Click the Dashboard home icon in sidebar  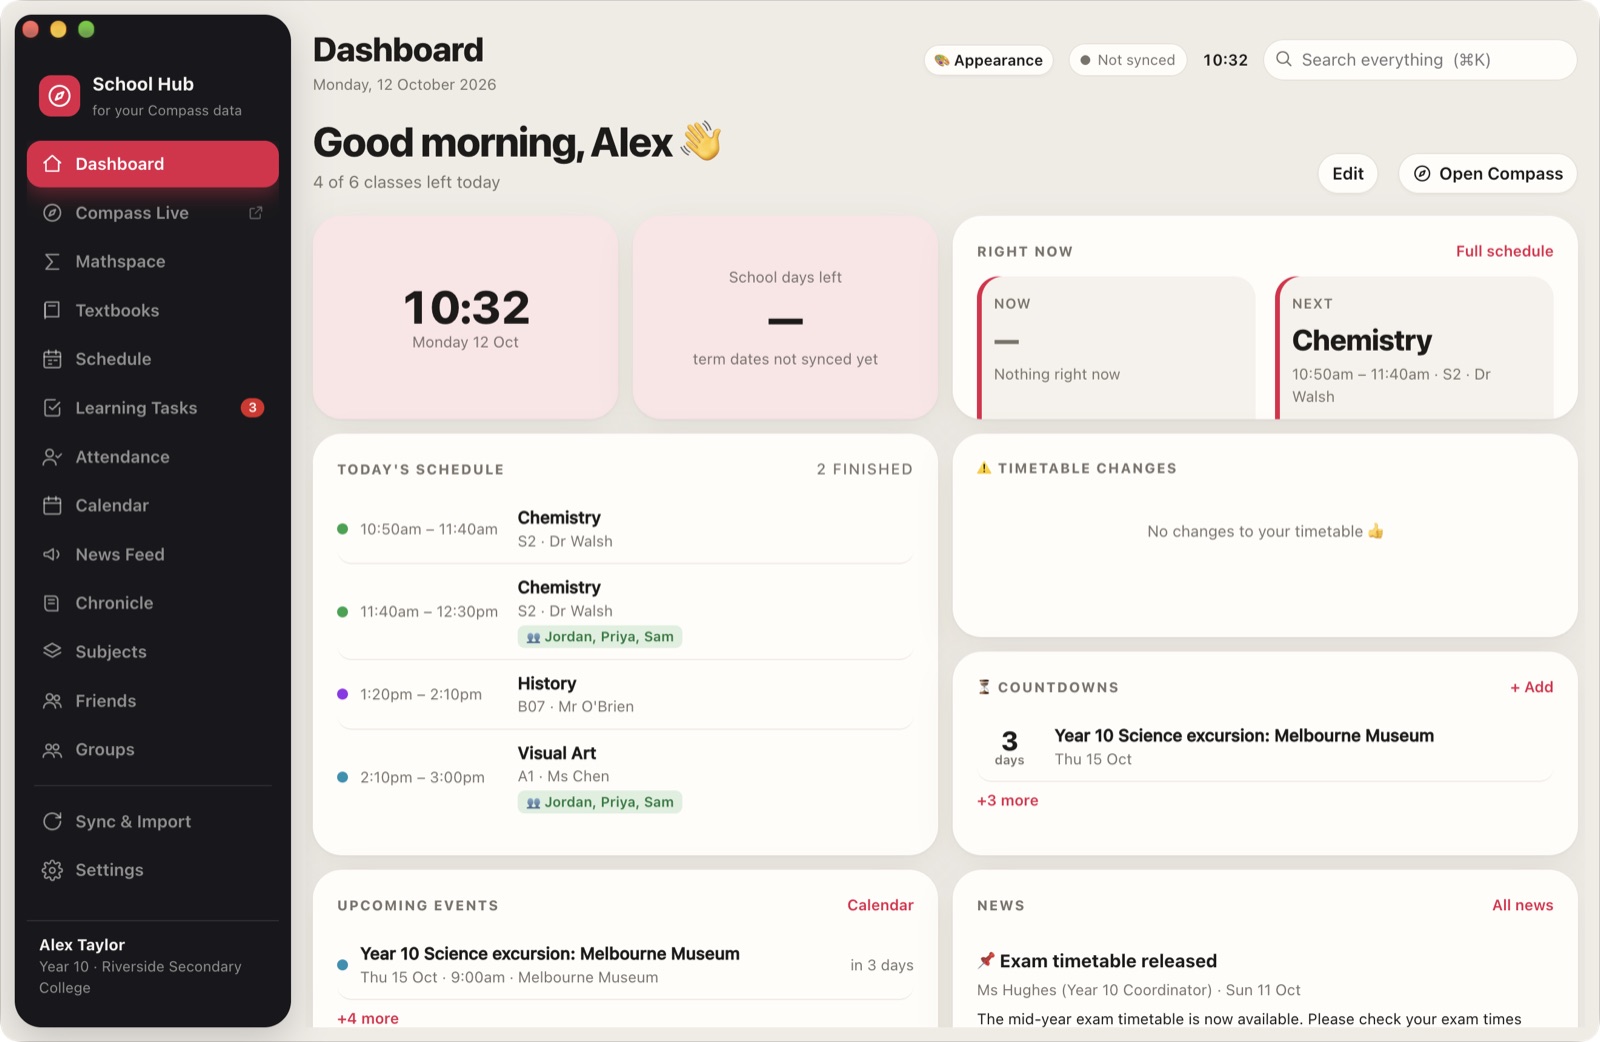coord(53,164)
